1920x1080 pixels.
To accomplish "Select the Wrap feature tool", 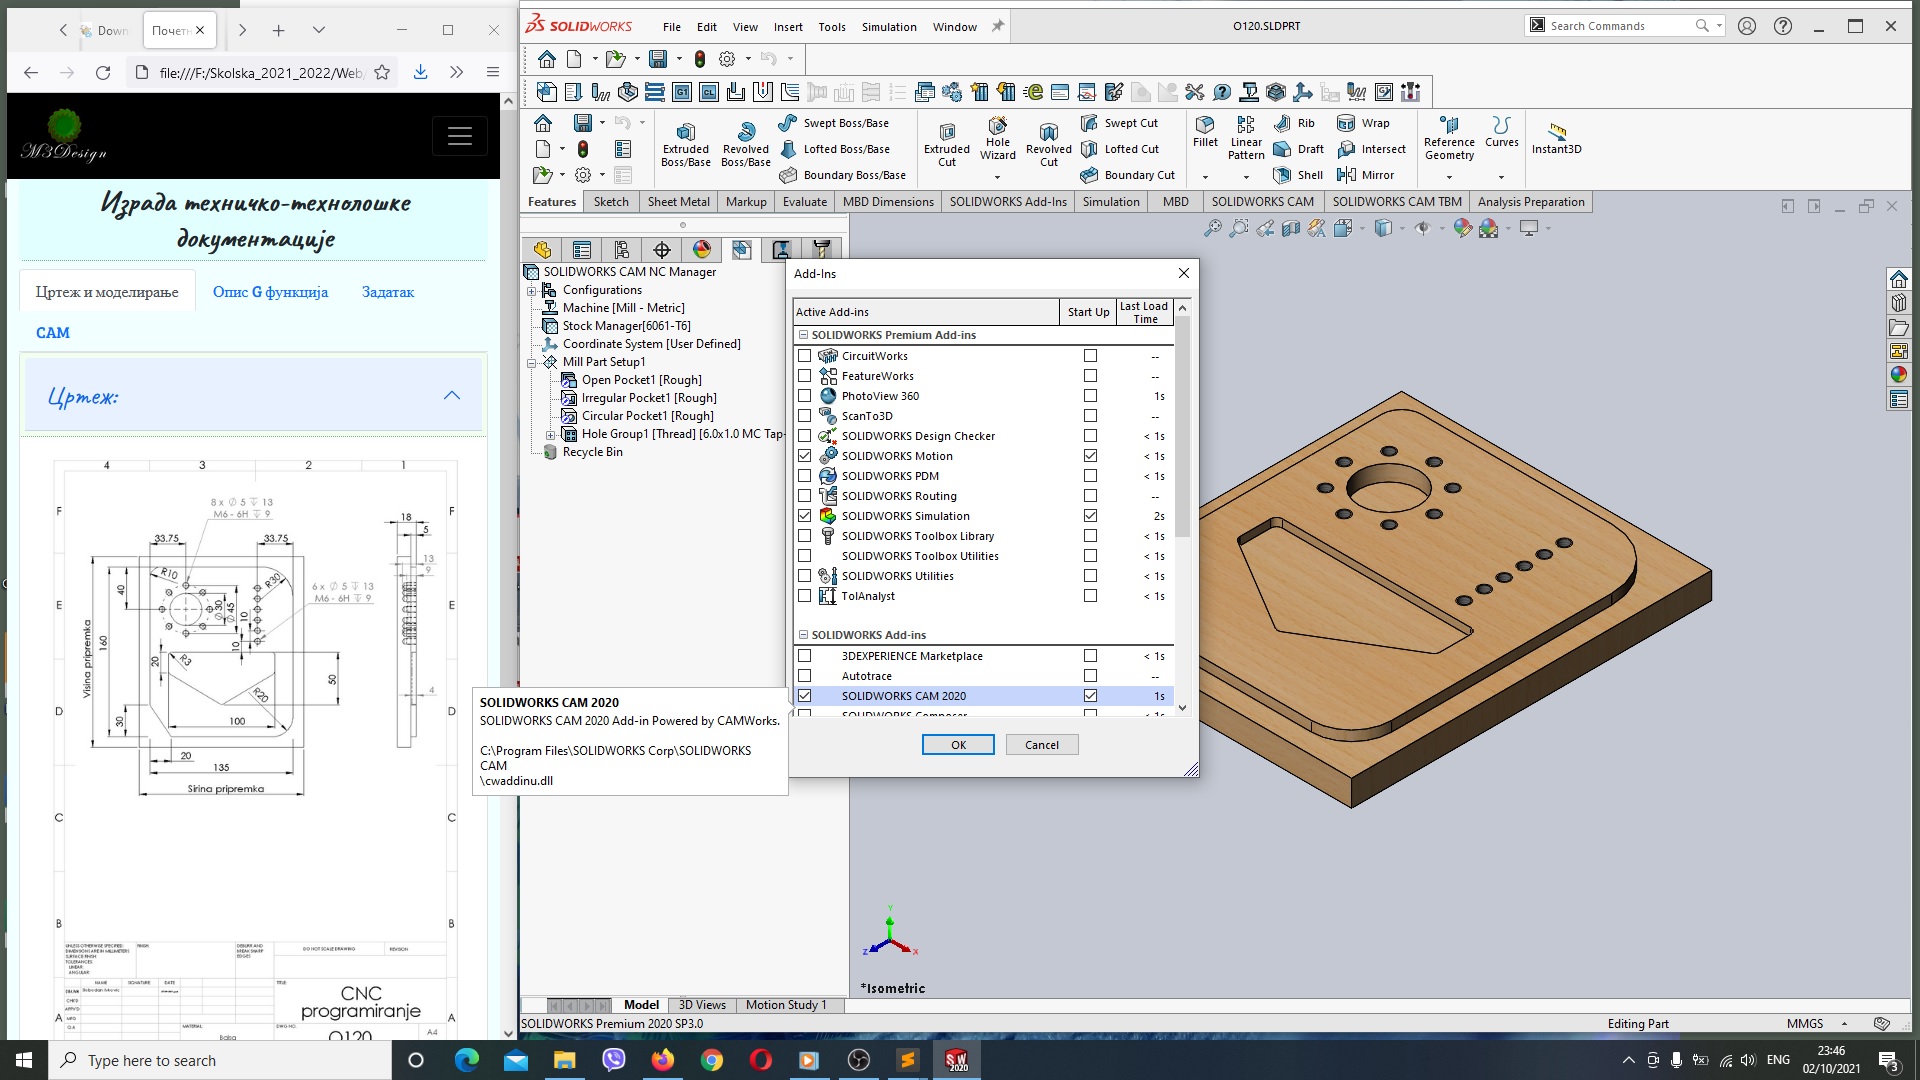I will point(1363,123).
